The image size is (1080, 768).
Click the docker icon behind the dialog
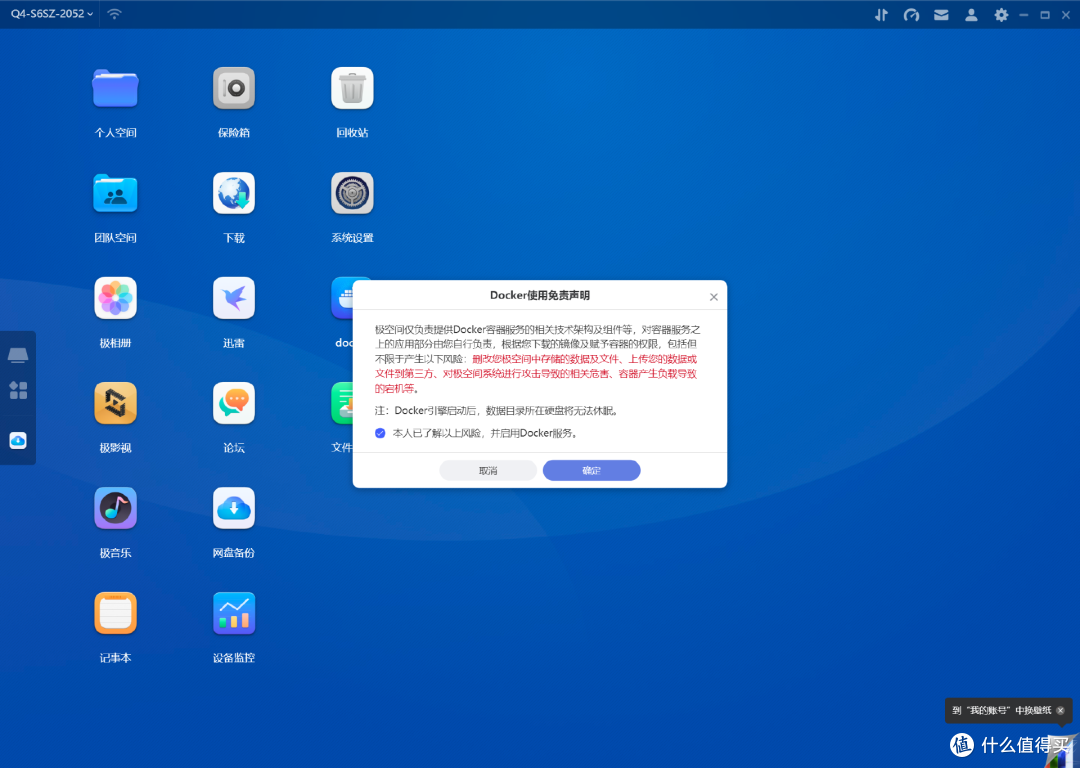[342, 298]
